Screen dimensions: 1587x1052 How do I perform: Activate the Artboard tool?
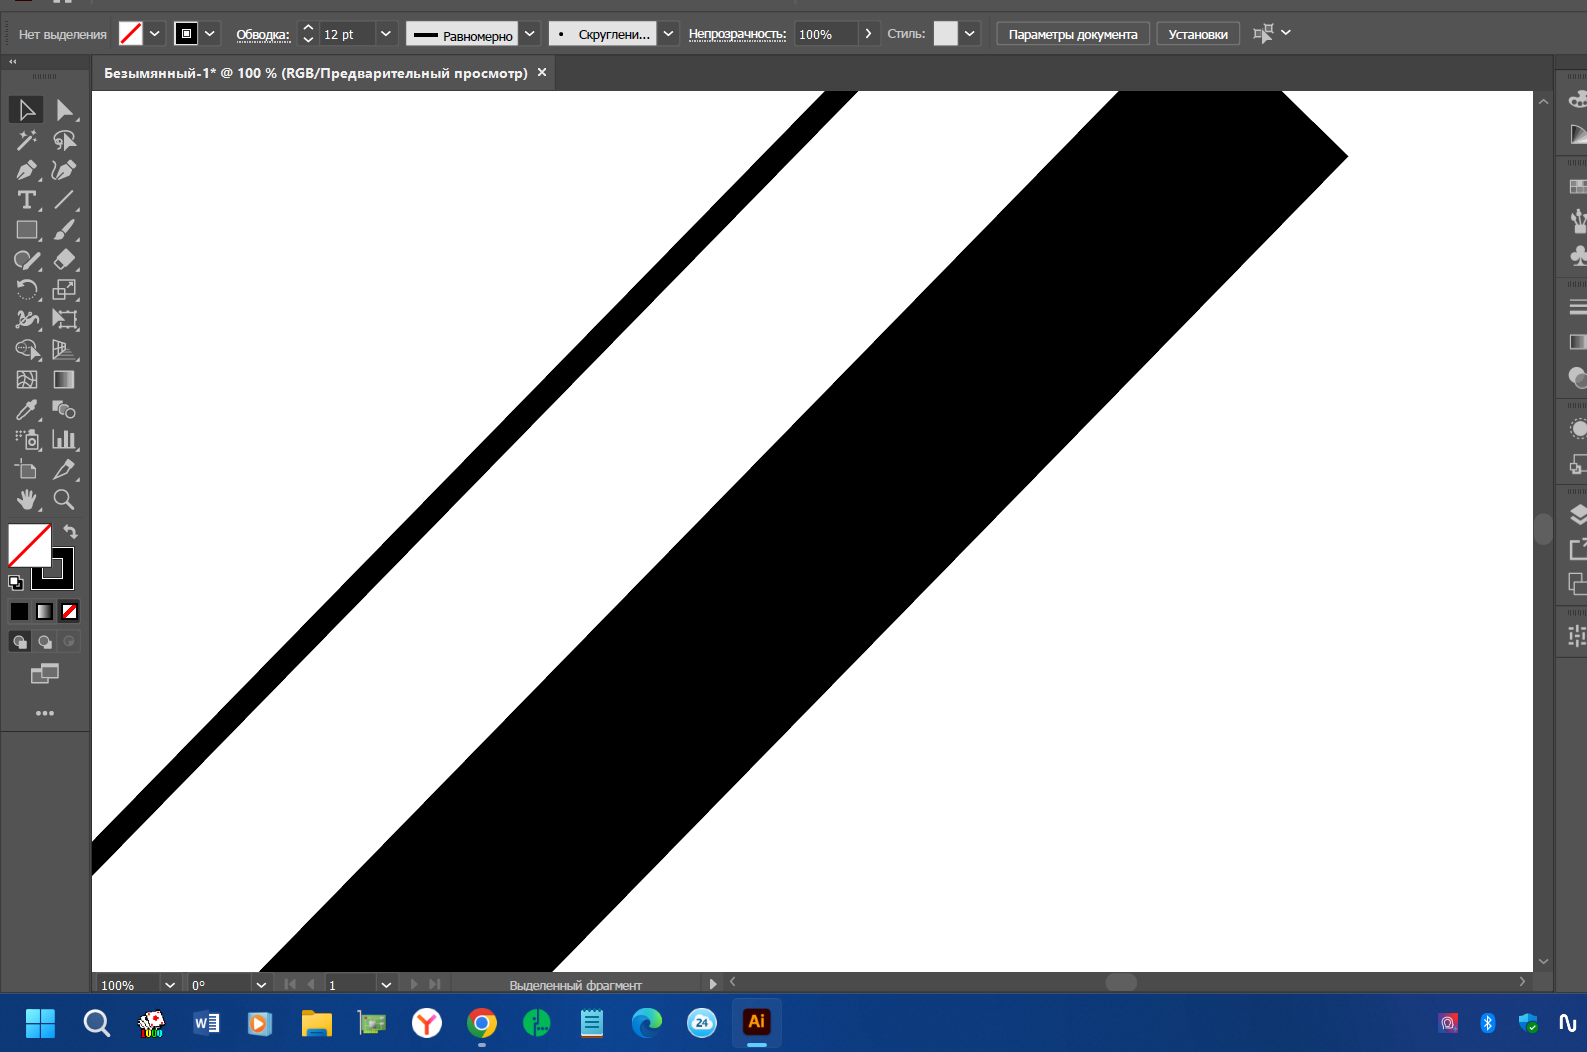coord(26,470)
